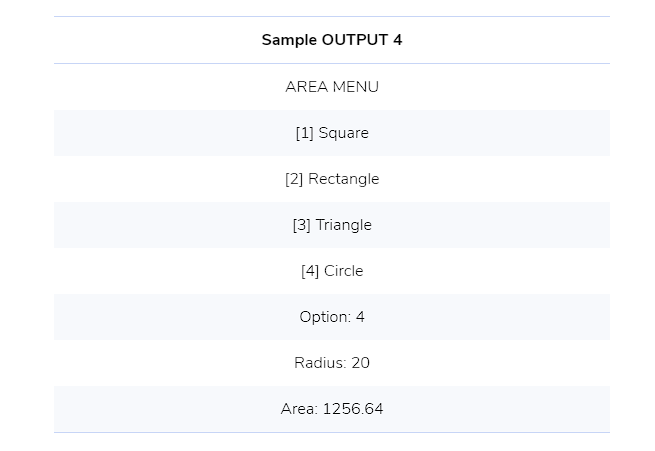The image size is (655, 451).
Task: Click the bracketed [2] label
Action: coord(294,179)
